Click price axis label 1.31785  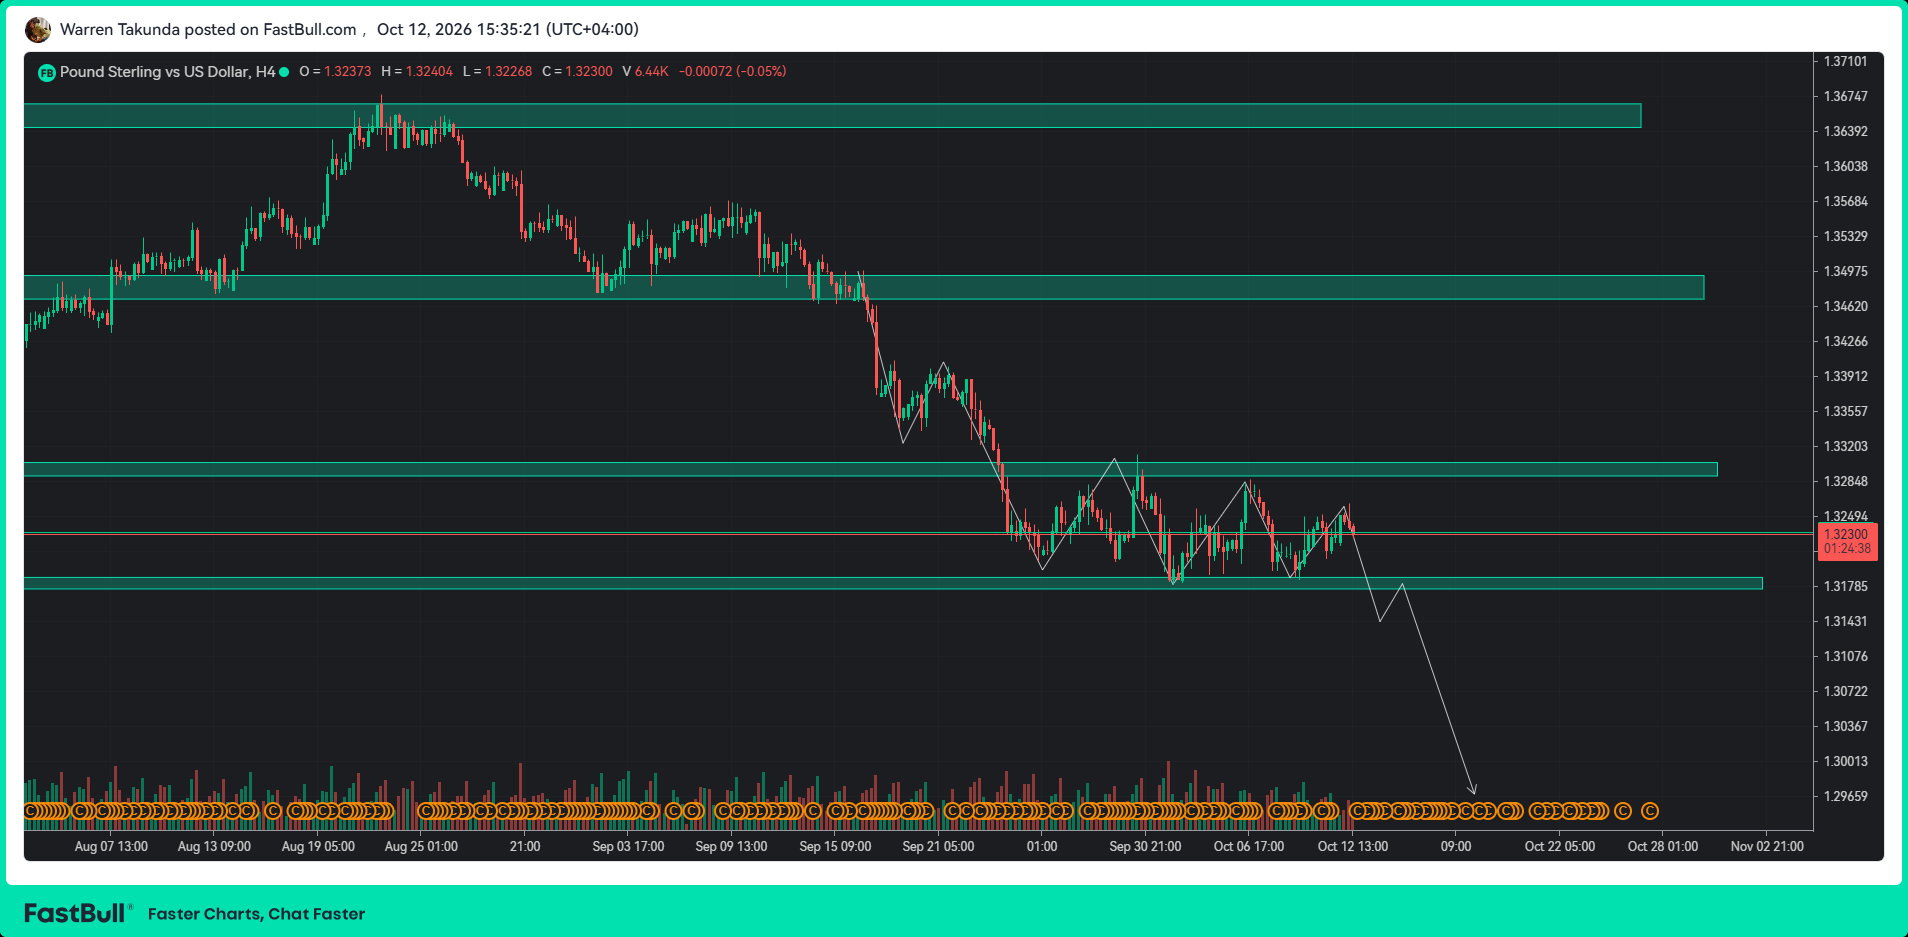tap(1845, 587)
